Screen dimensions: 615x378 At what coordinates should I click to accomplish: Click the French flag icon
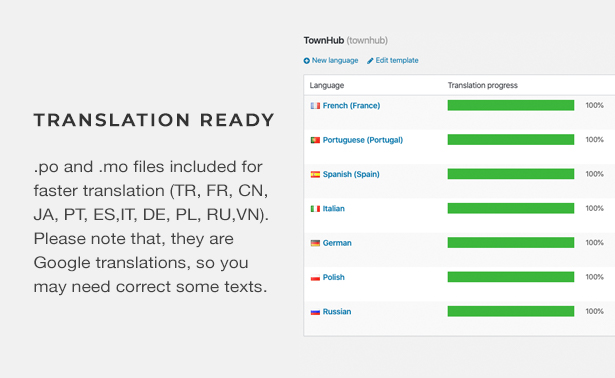click(x=315, y=106)
